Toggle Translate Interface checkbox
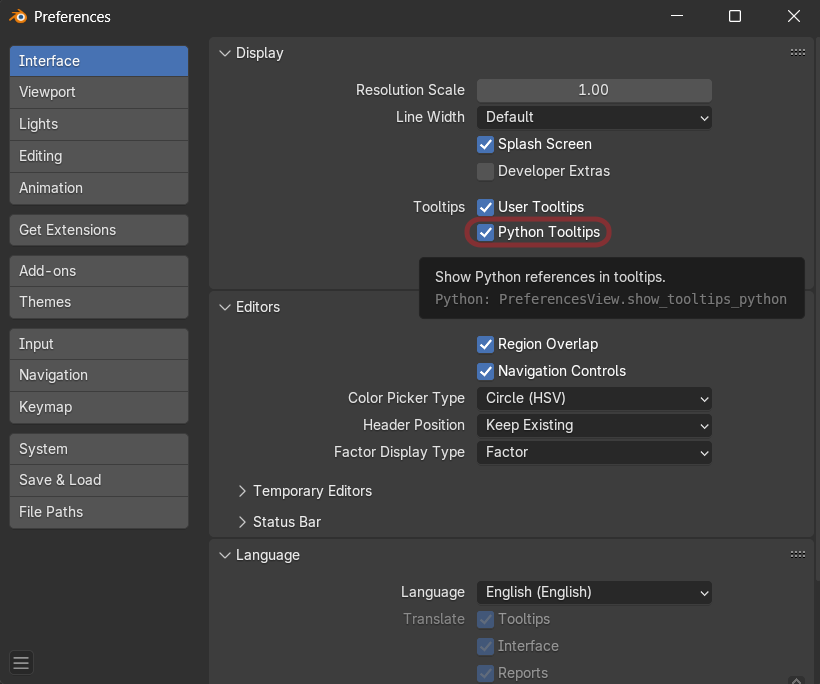 click(x=485, y=646)
